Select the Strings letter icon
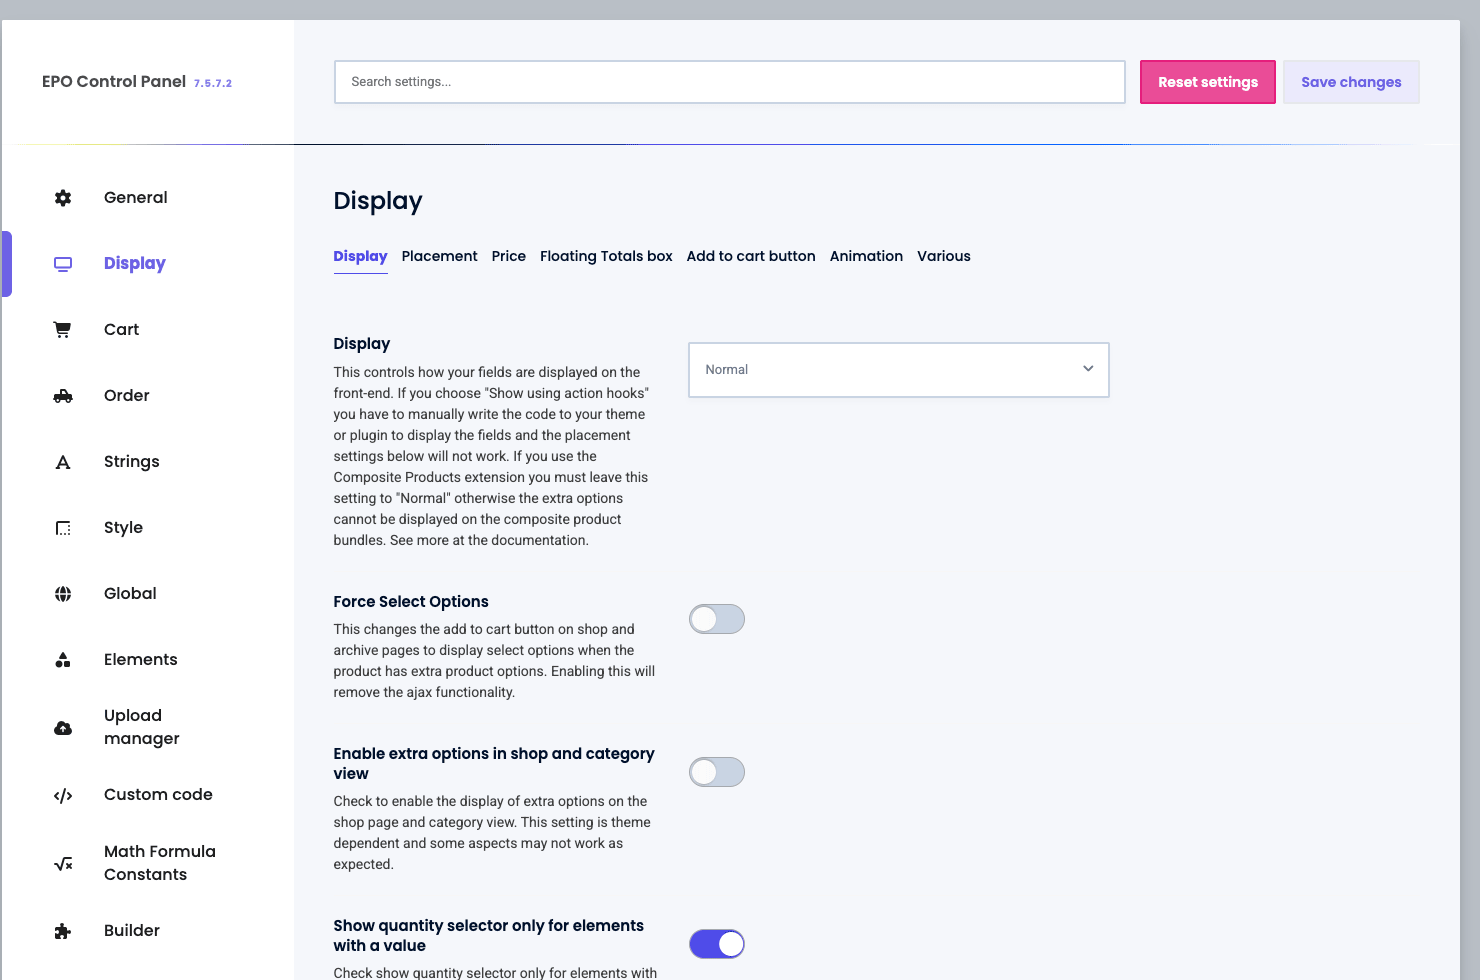Screen dimensions: 1480x980 tap(63, 462)
